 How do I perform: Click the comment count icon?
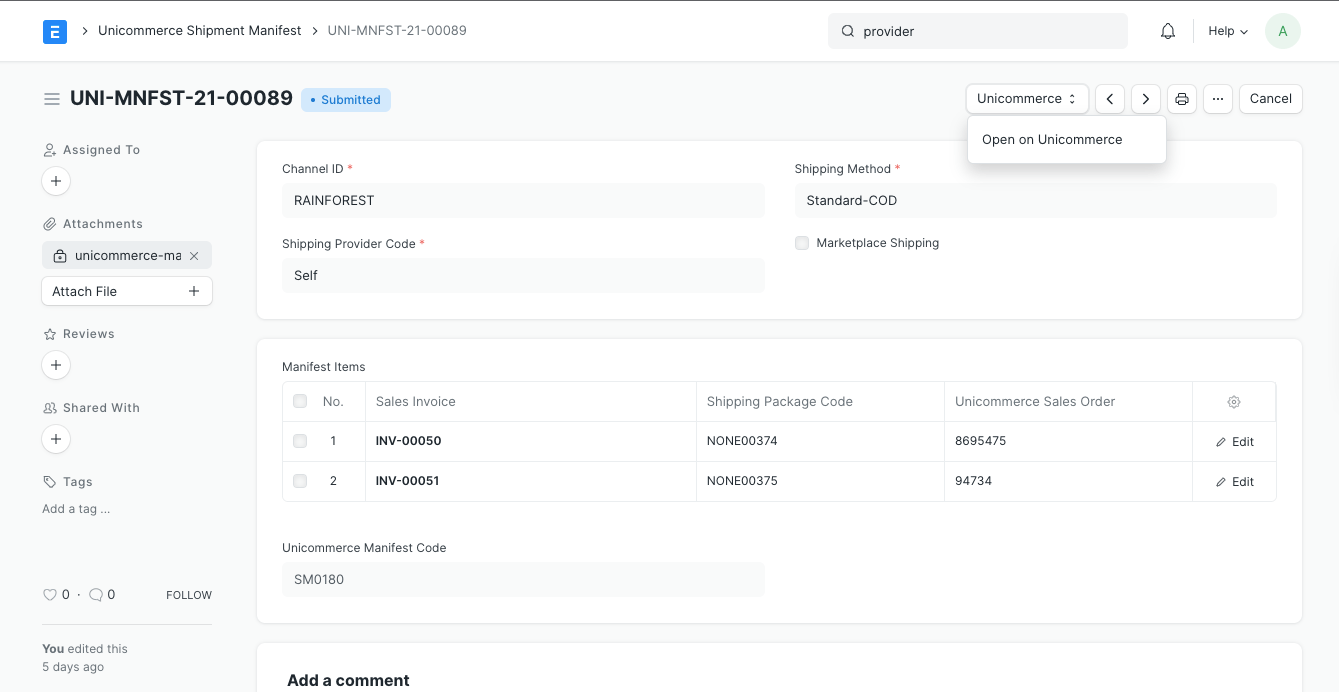click(95, 594)
